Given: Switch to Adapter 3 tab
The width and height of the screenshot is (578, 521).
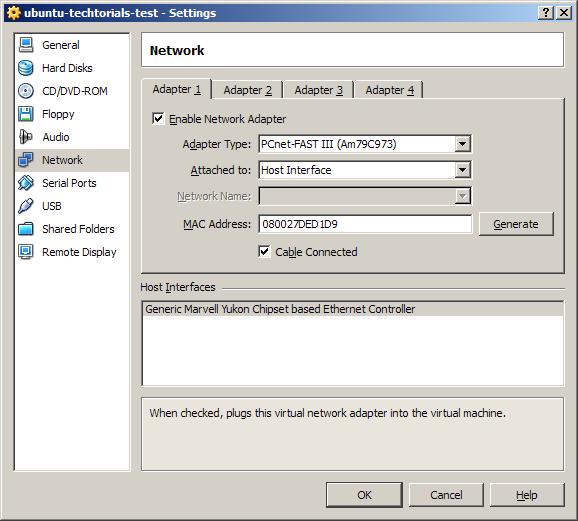Looking at the screenshot, I should pyautogui.click(x=318, y=90).
